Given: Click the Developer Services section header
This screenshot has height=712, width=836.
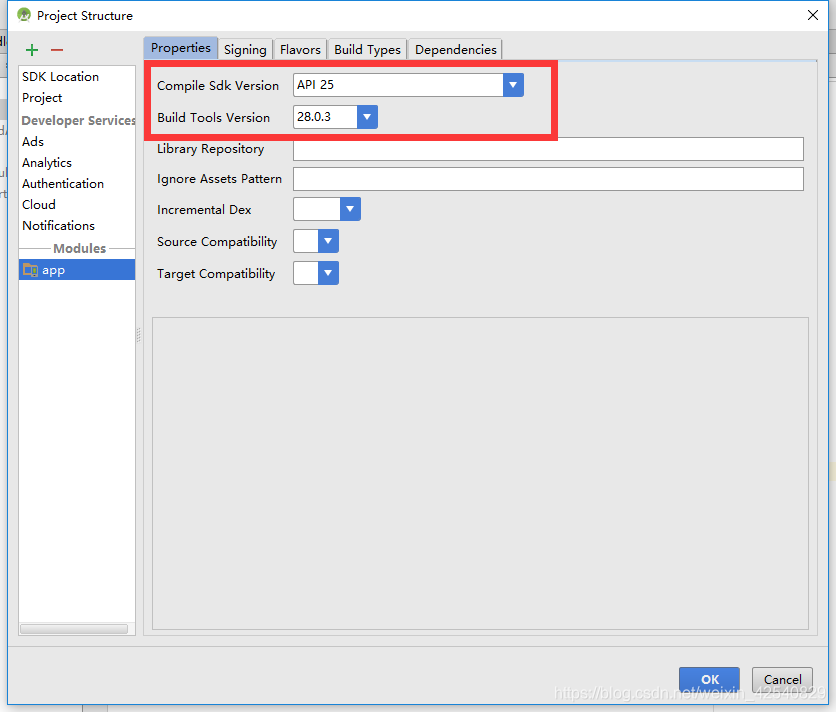Looking at the screenshot, I should [78, 121].
